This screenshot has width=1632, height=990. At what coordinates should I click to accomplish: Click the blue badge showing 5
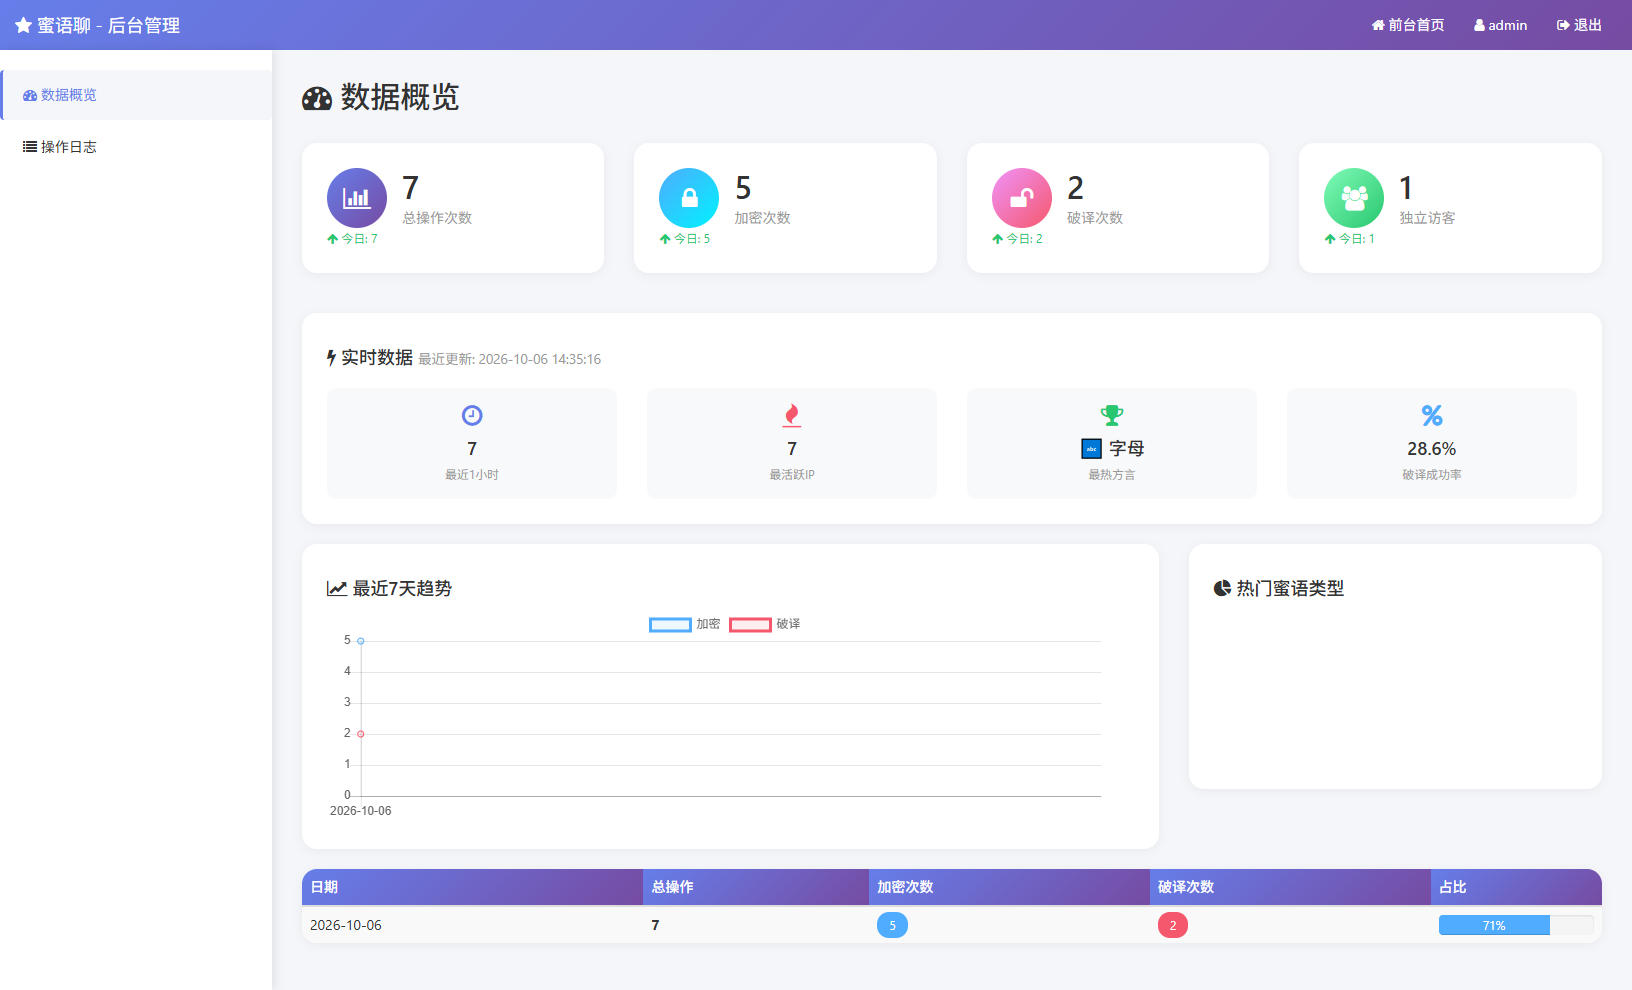pos(892,925)
